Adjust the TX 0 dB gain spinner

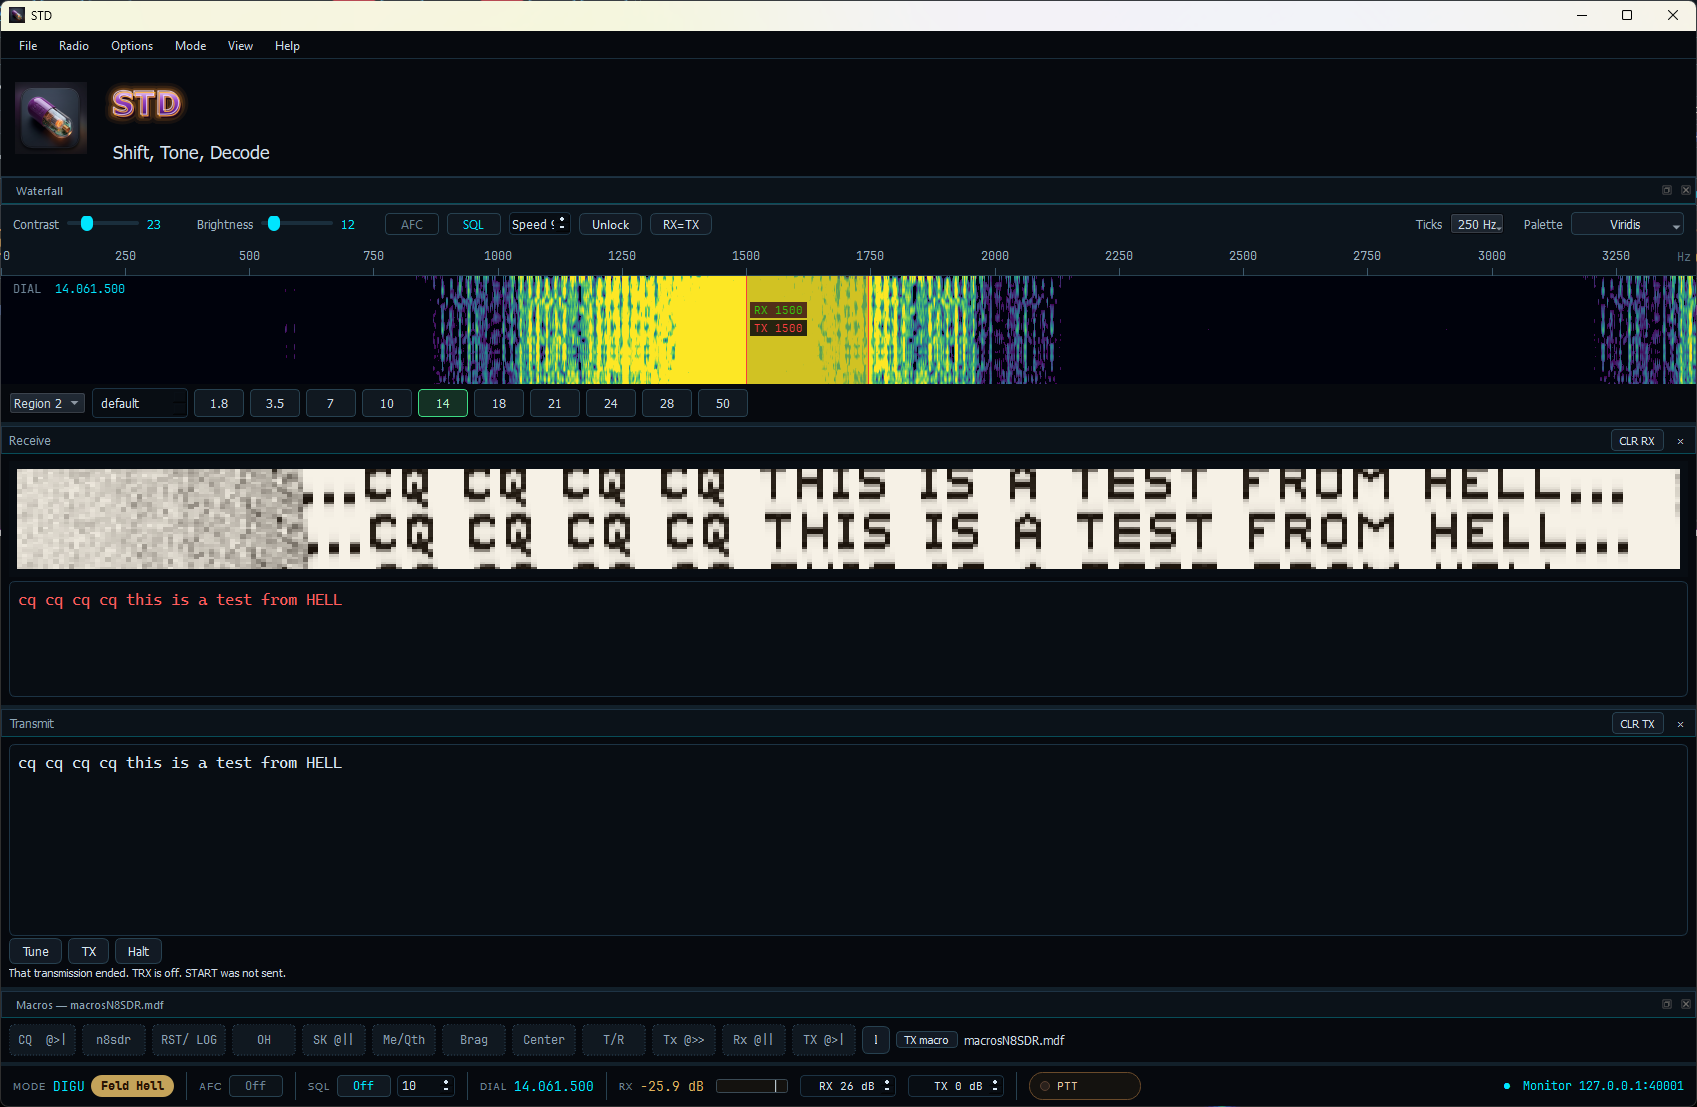point(956,1086)
